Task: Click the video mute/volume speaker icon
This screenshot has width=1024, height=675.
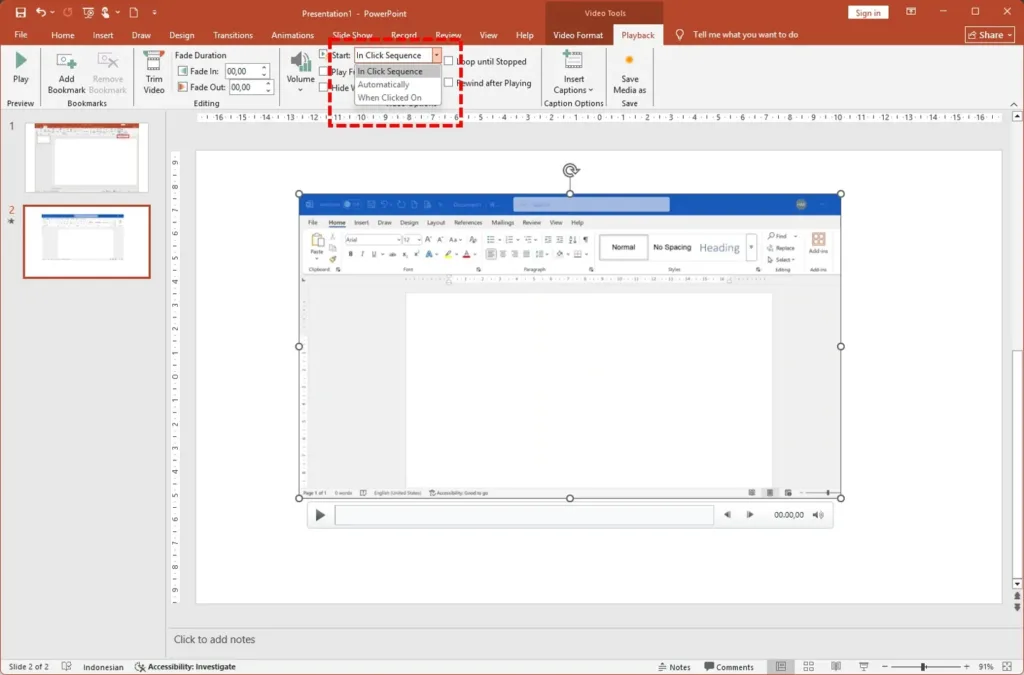Action: 818,515
